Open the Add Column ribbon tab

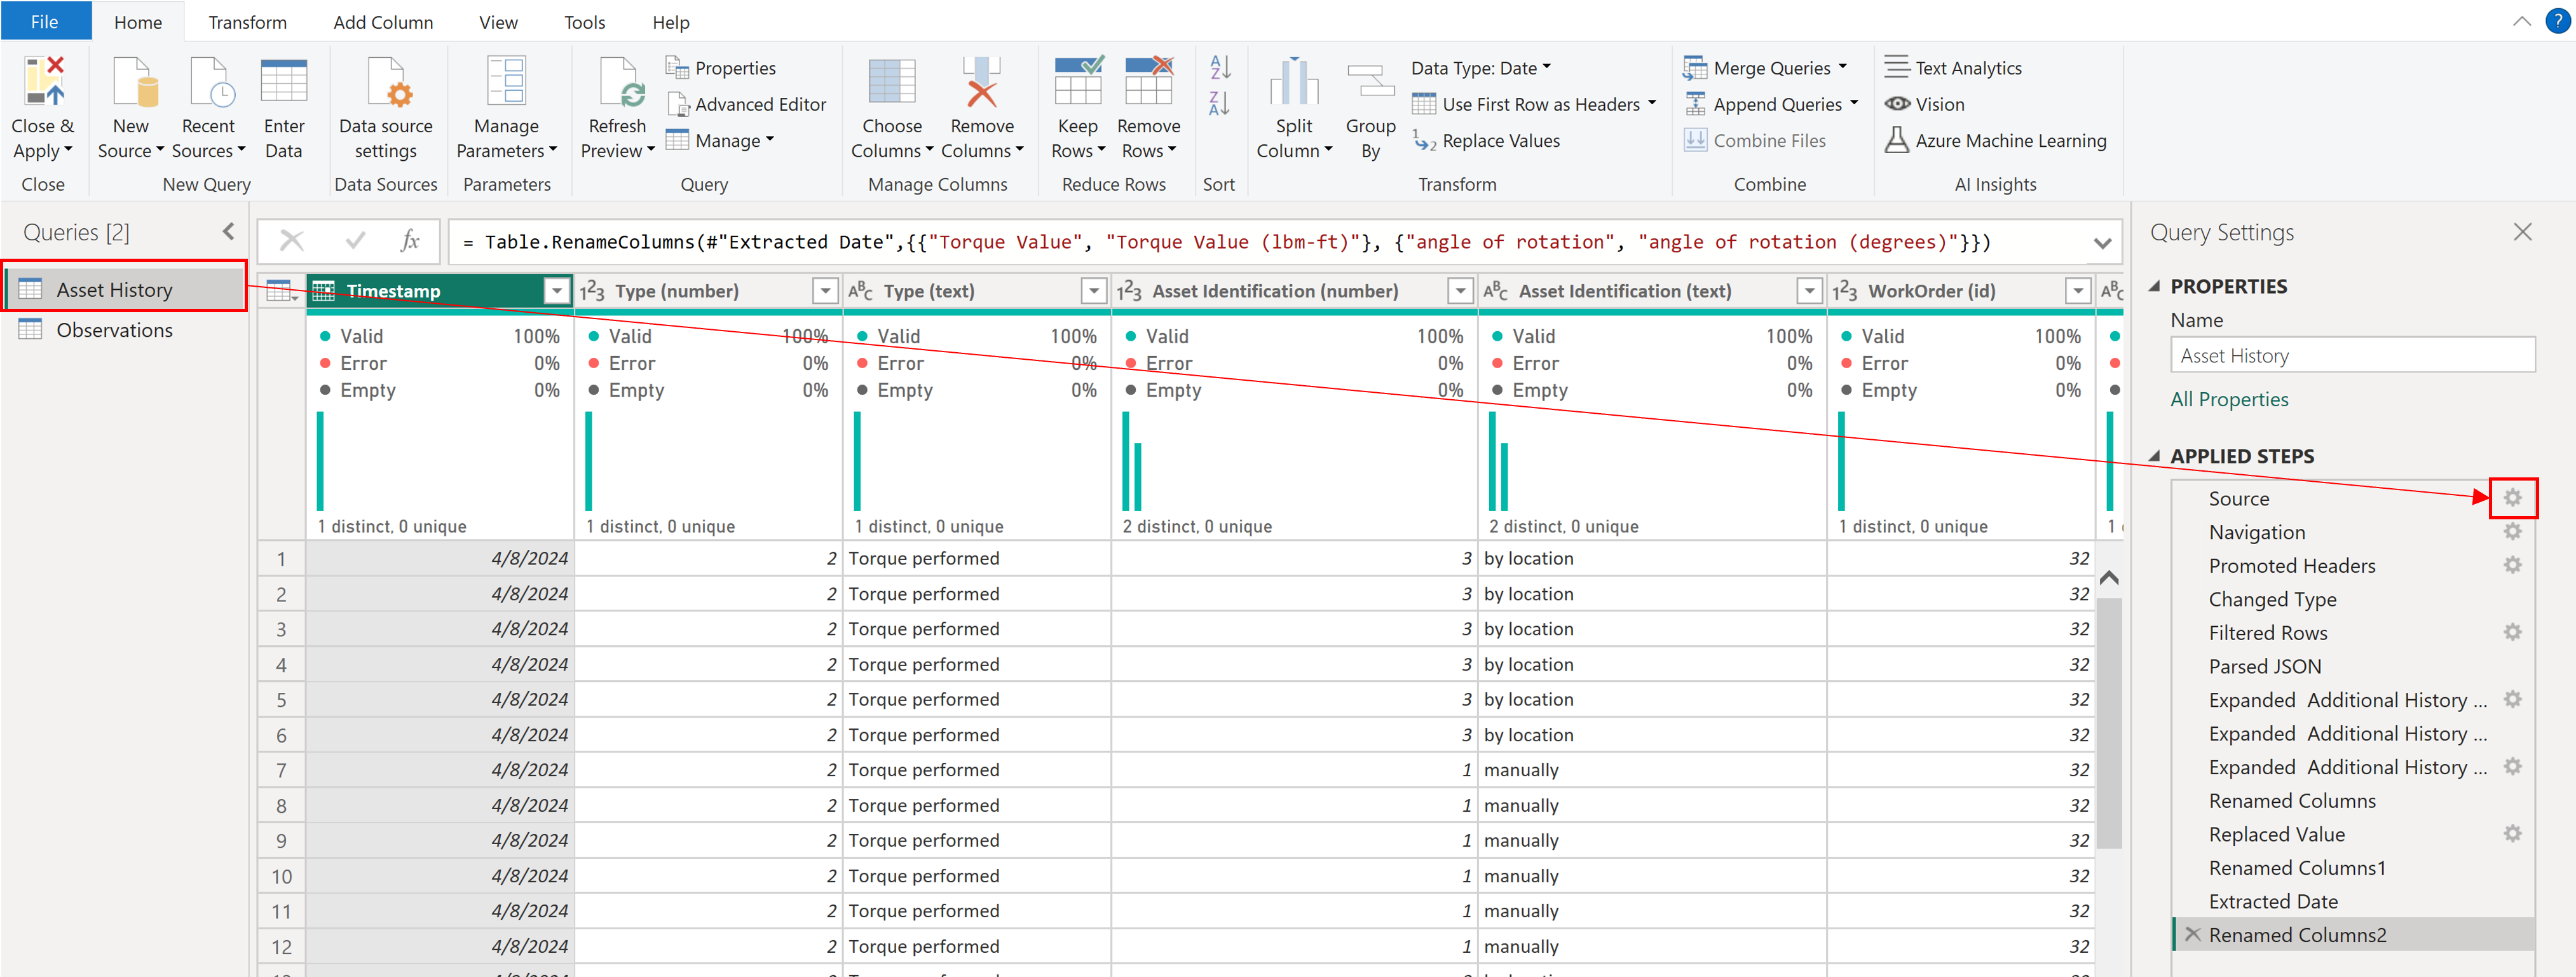coord(383,22)
